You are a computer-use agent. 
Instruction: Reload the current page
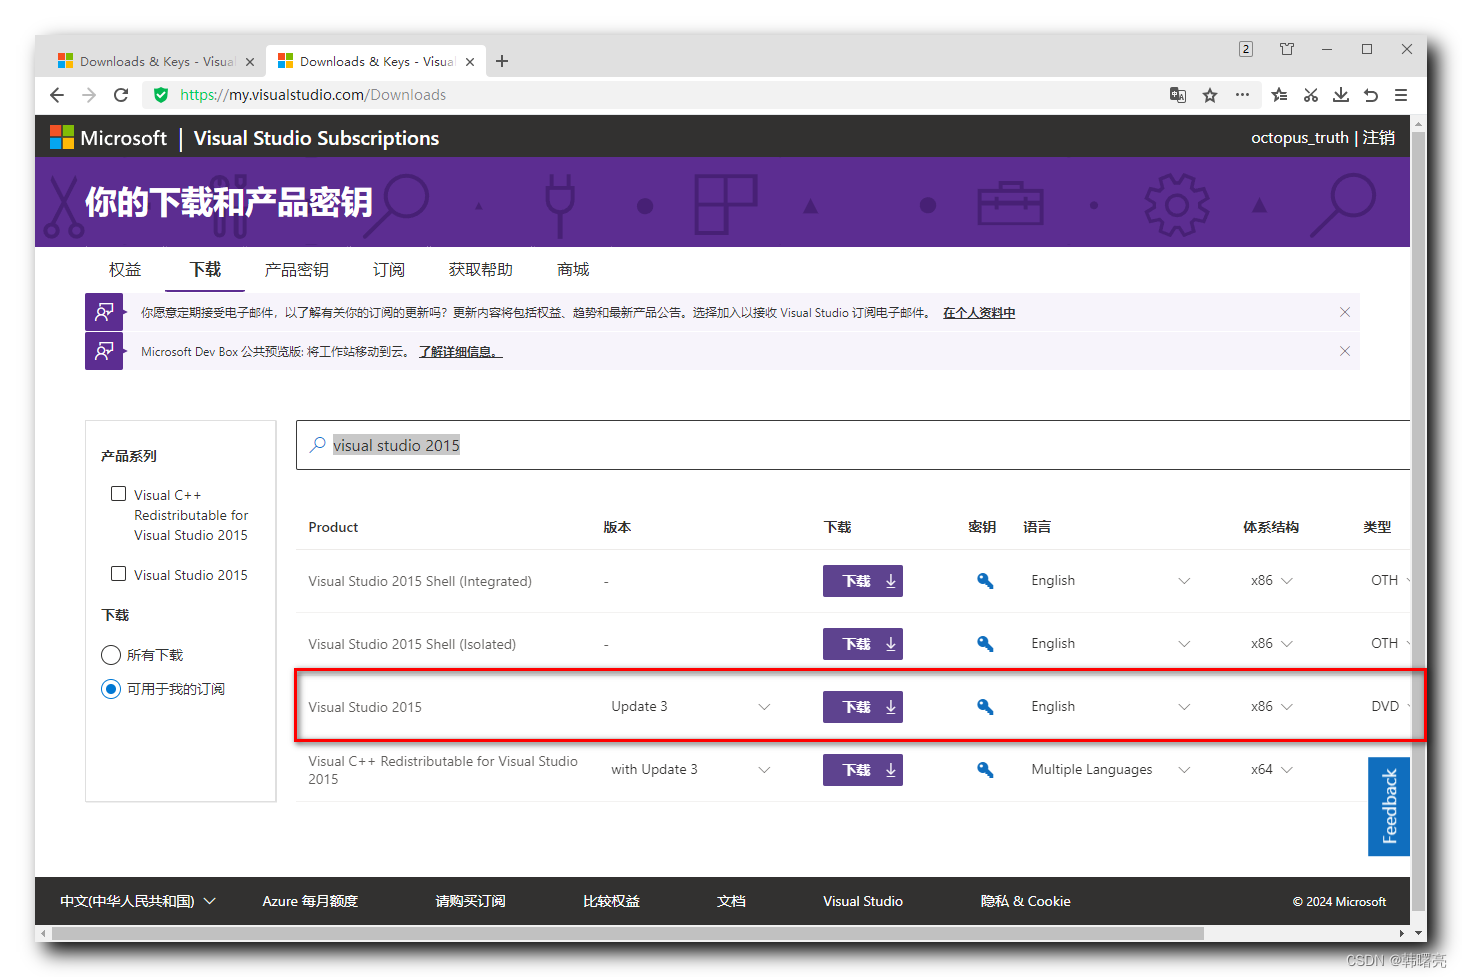click(x=121, y=95)
